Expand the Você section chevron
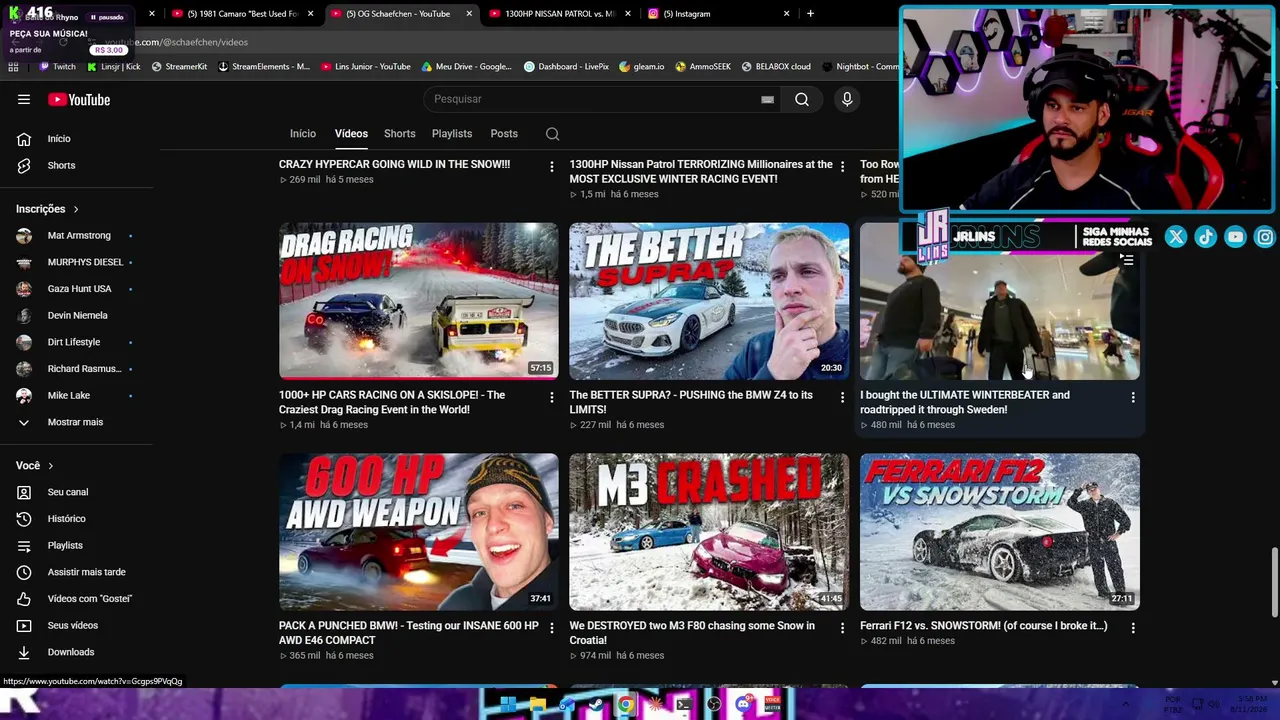The width and height of the screenshot is (1280, 720). 51,466
